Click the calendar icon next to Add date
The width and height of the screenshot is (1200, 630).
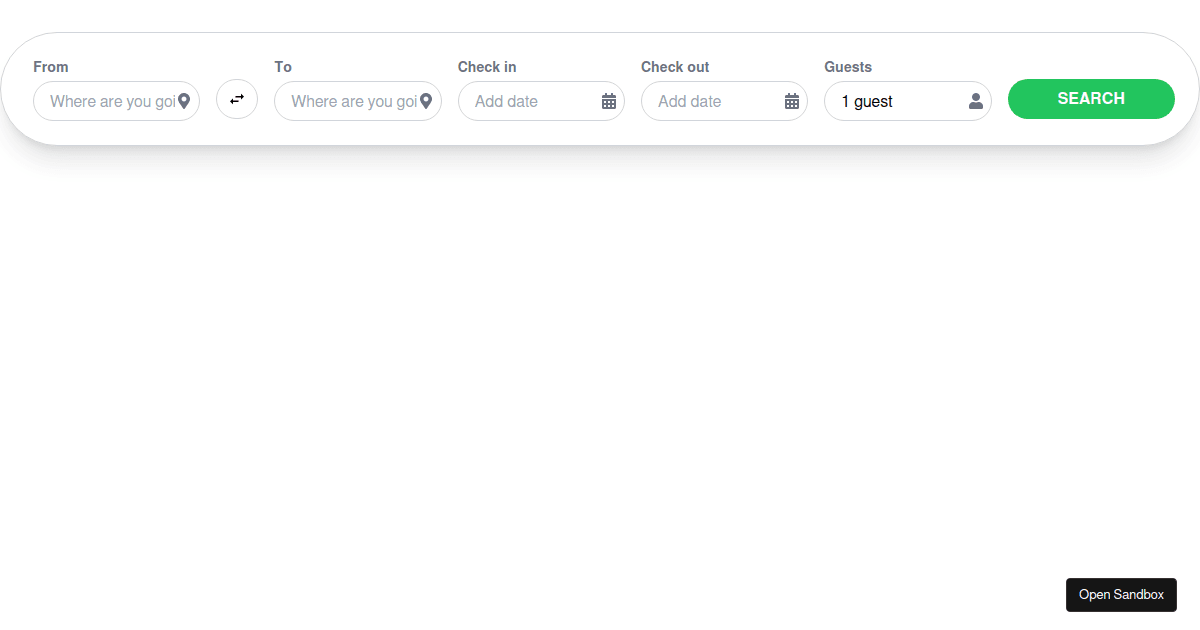point(609,101)
